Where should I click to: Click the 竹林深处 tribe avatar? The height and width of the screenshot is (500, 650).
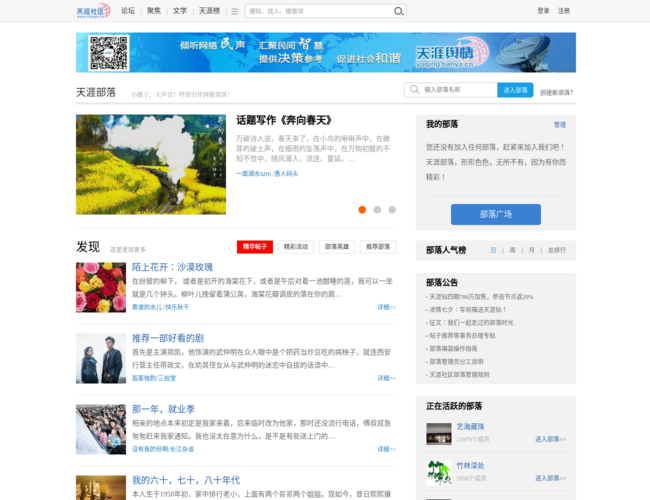coord(439,473)
